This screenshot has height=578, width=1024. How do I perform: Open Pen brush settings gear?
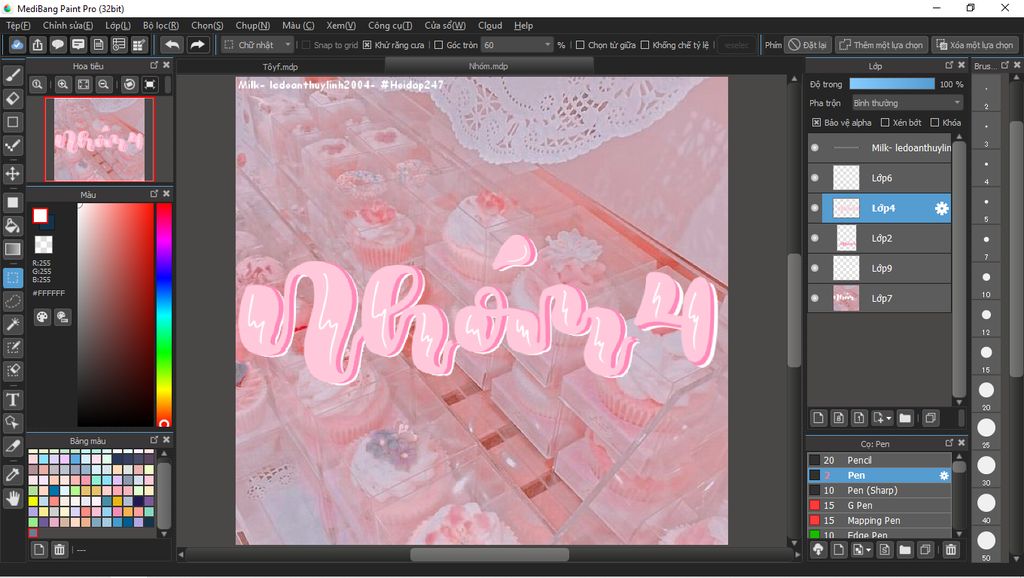(944, 475)
